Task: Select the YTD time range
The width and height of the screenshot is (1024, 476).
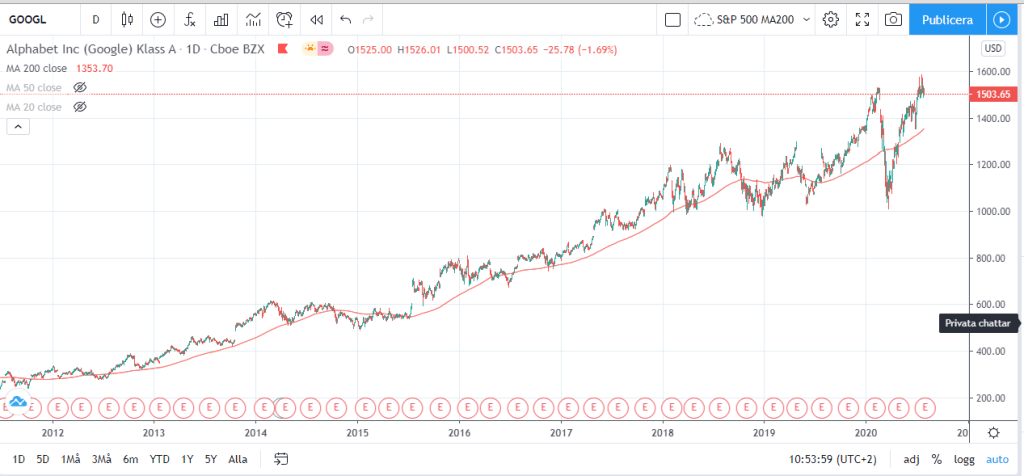Action: tap(159, 459)
